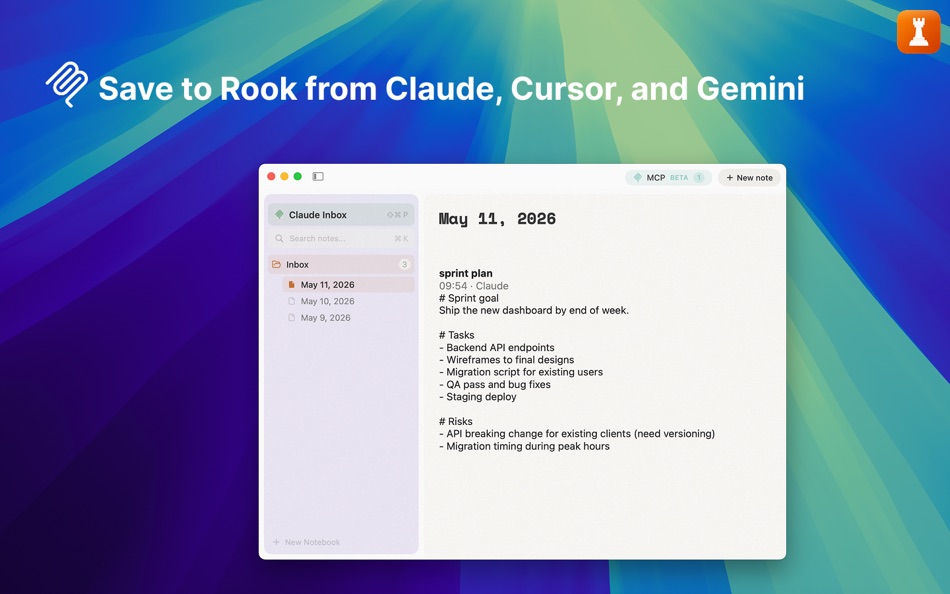Click the '# Tasks' line
Viewport: 950px width, 594px height.
tap(457, 335)
